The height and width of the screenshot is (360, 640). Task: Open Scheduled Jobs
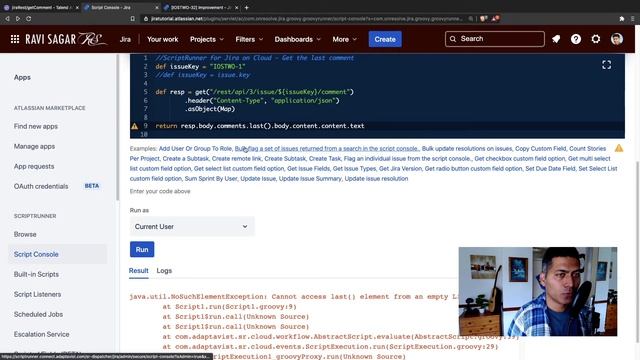[x=38, y=314]
